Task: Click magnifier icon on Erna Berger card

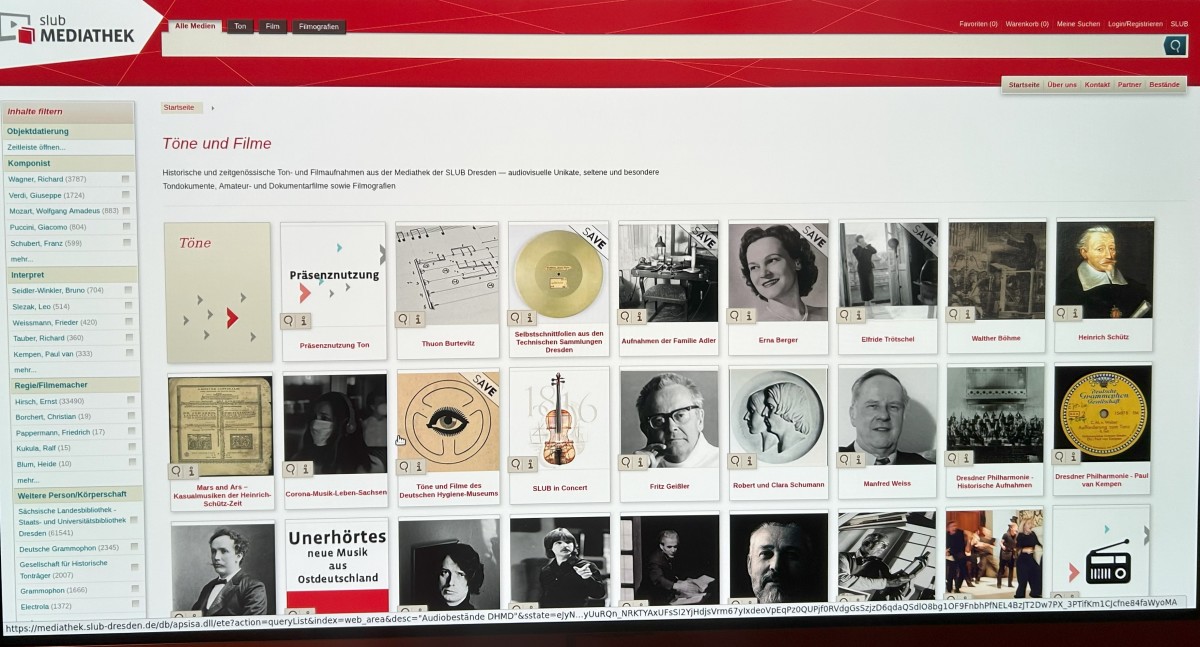Action: [x=735, y=315]
